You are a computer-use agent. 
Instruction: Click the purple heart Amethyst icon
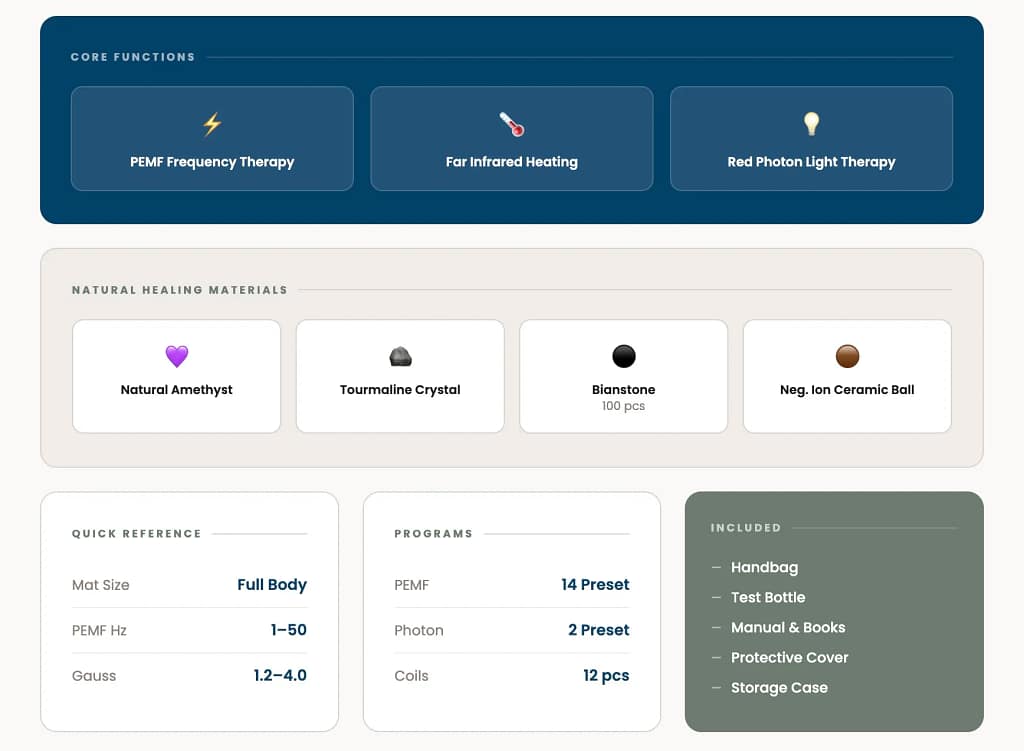pos(176,356)
